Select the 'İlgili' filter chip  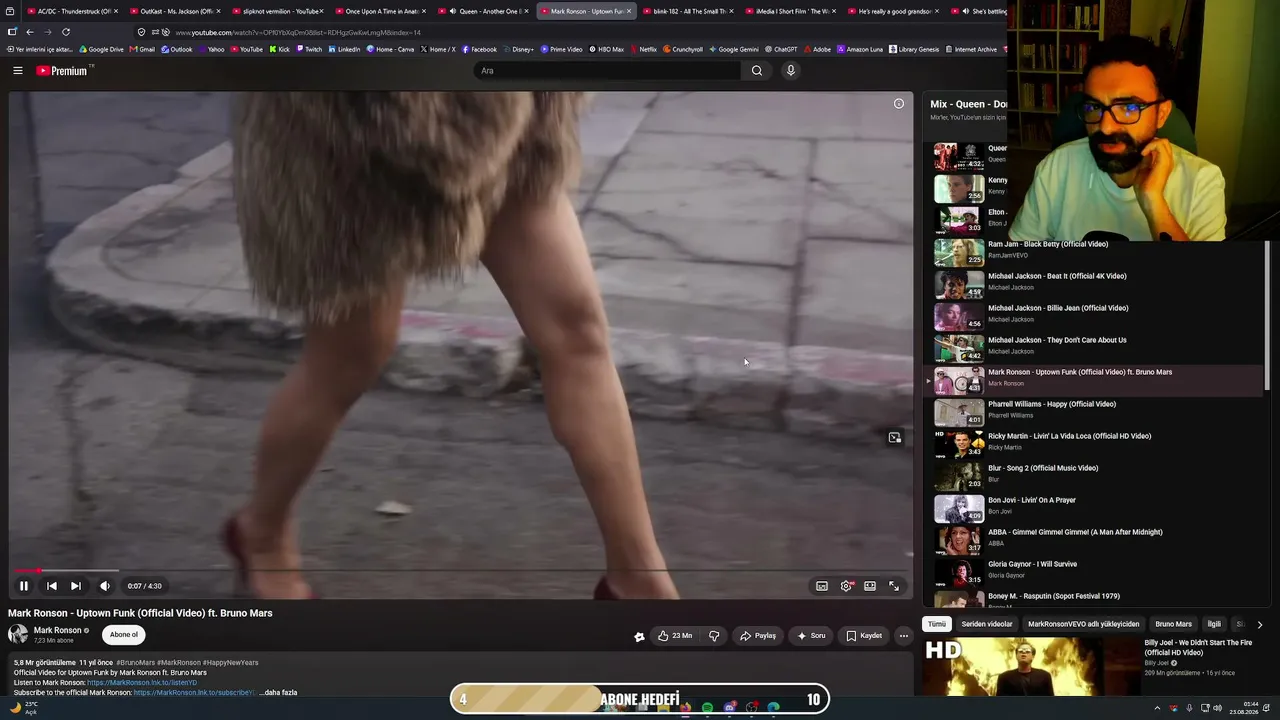[x=1214, y=624]
